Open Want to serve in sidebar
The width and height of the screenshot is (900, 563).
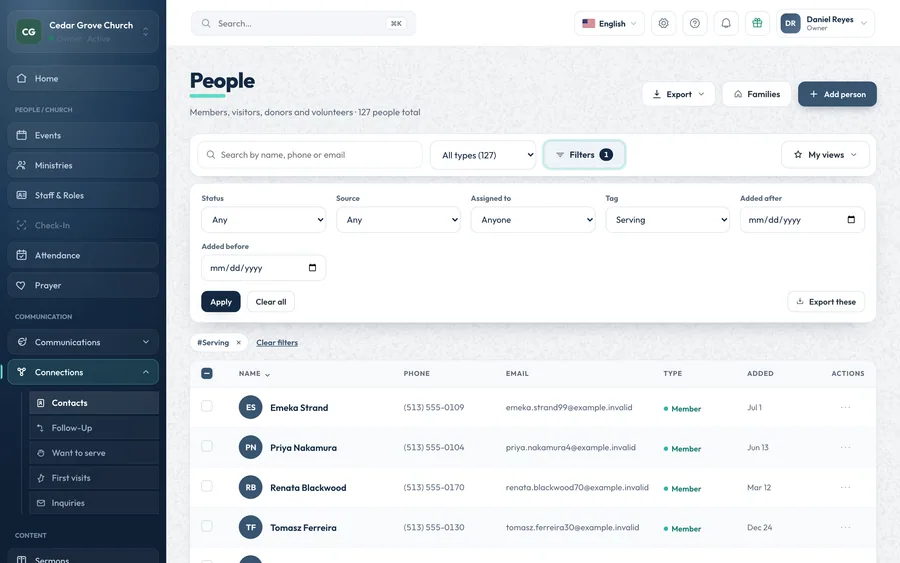coord(94,453)
